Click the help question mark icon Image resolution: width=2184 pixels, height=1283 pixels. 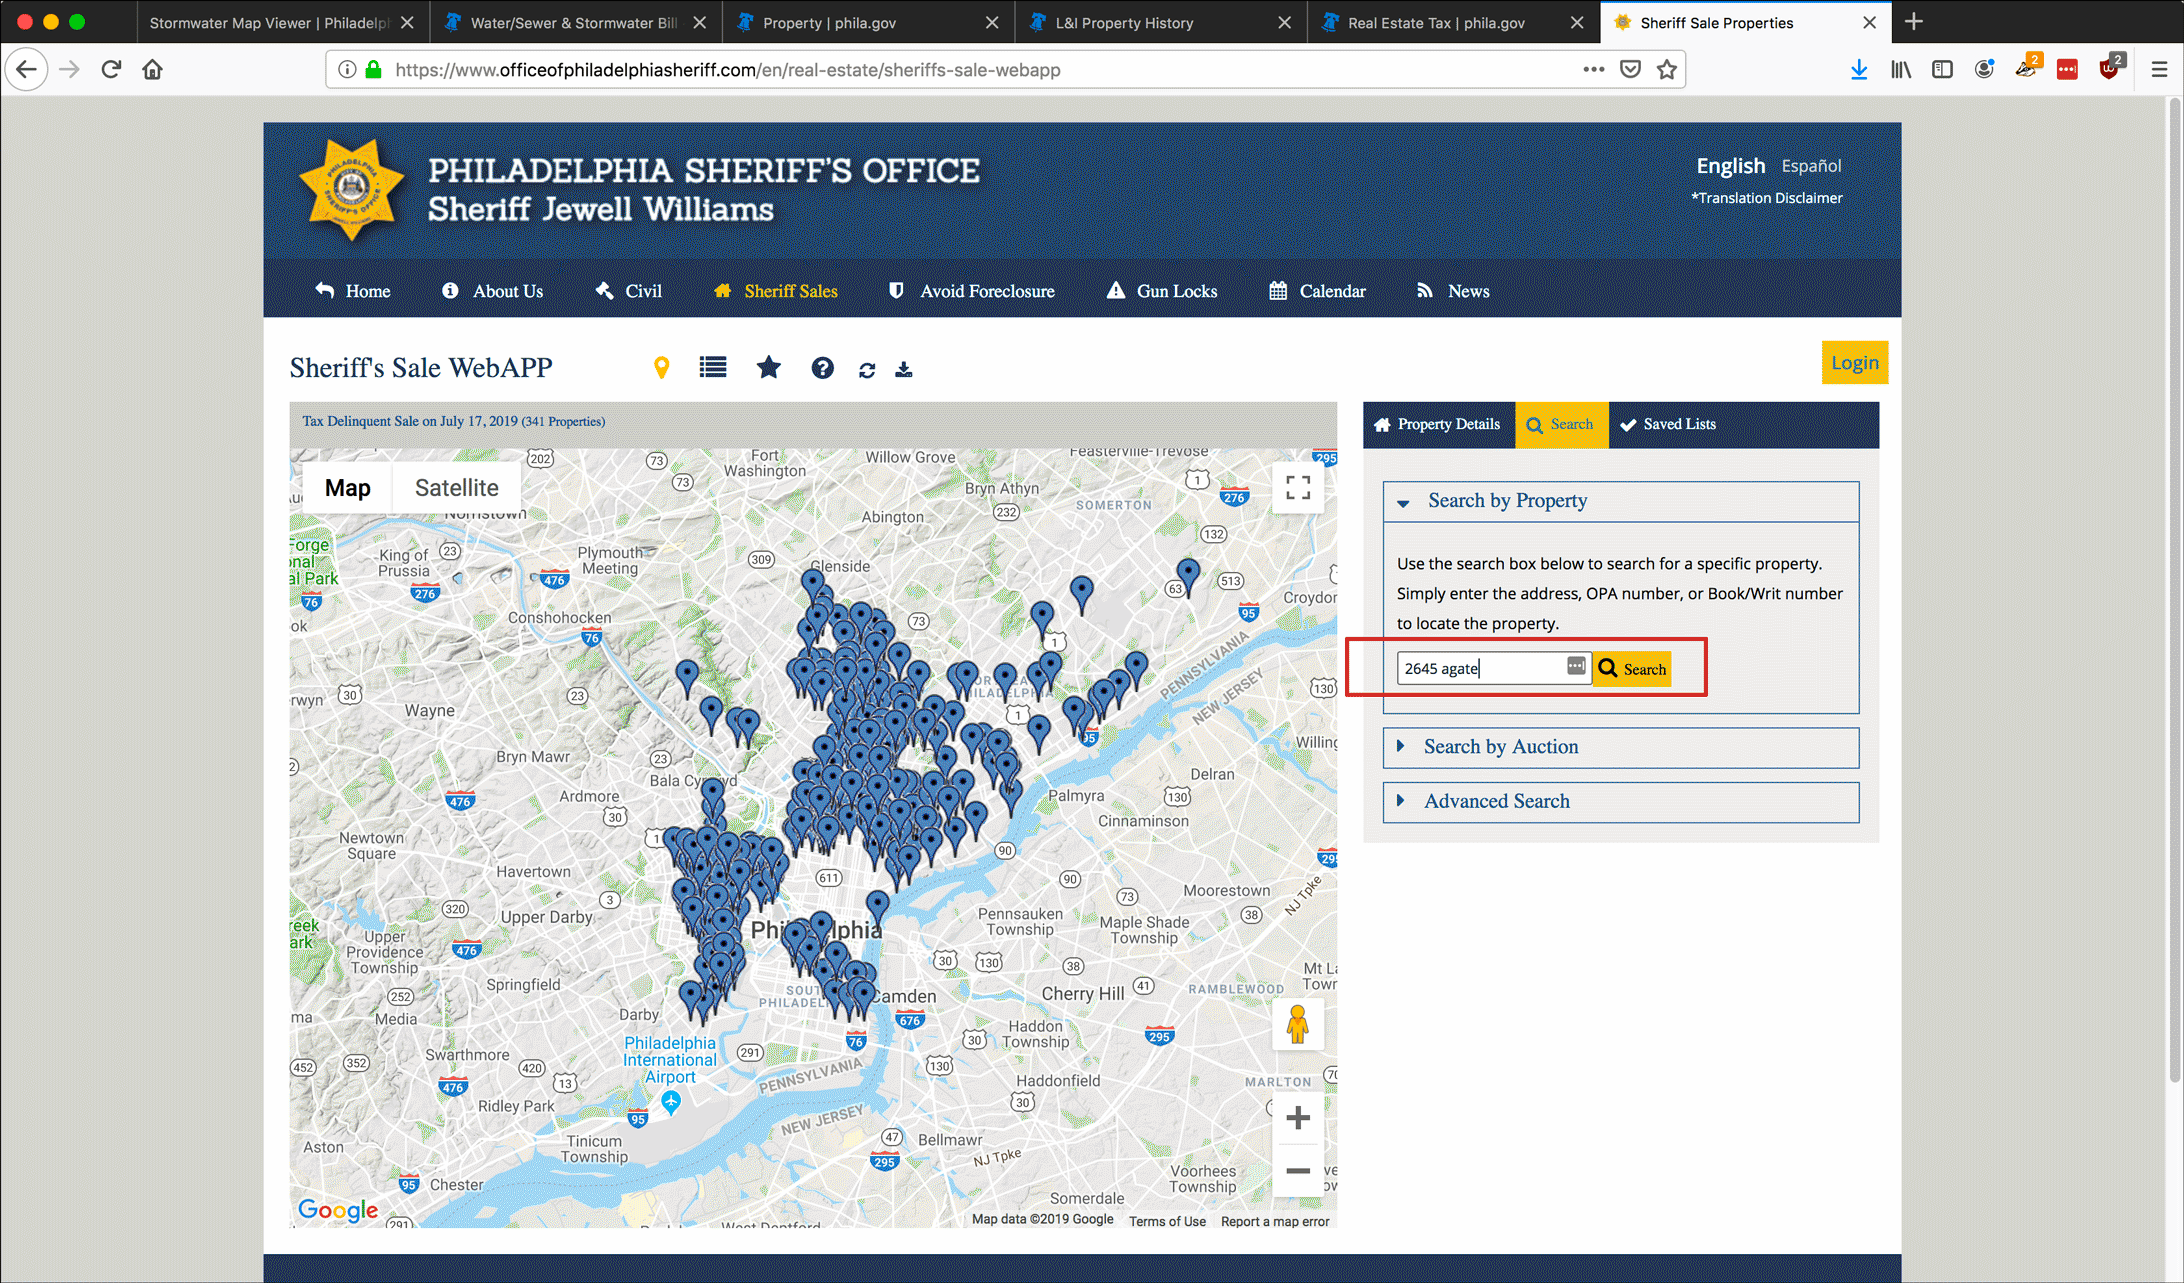820,367
